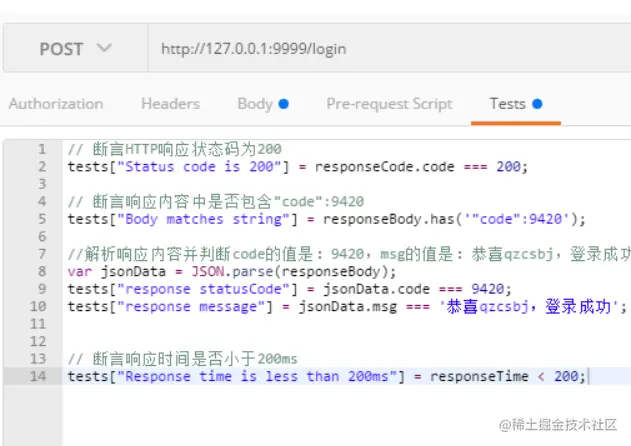Switch to the Authorization tab
Screen dimensions: 631x446
[56, 104]
